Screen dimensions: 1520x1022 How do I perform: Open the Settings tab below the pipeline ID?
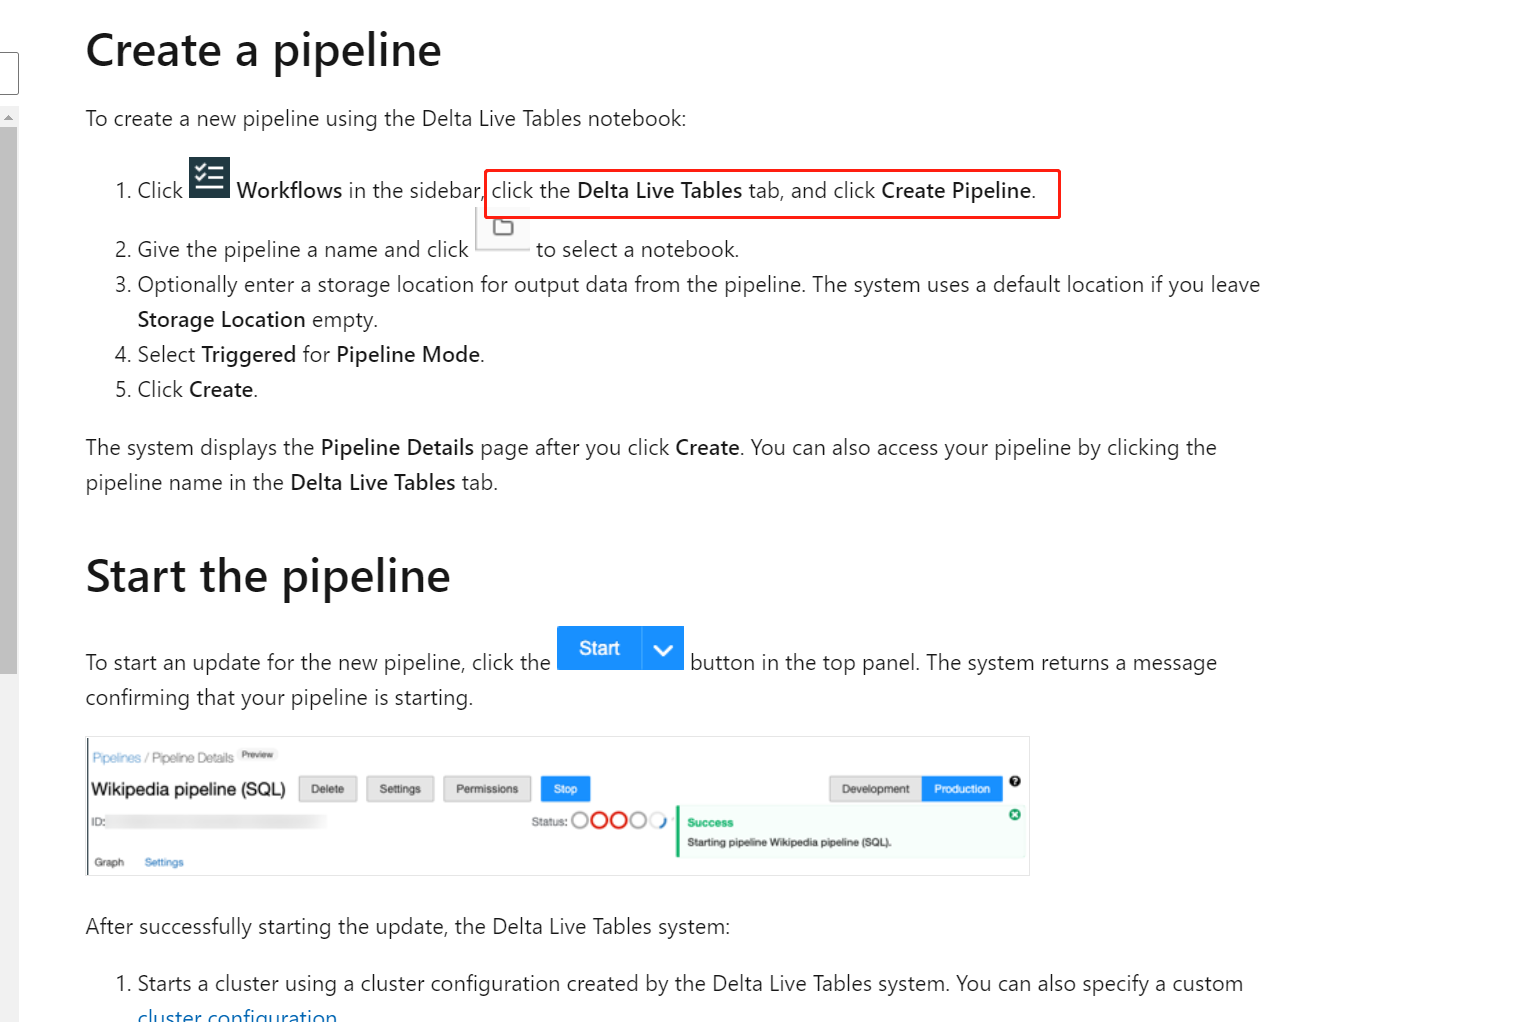pyautogui.click(x=163, y=861)
